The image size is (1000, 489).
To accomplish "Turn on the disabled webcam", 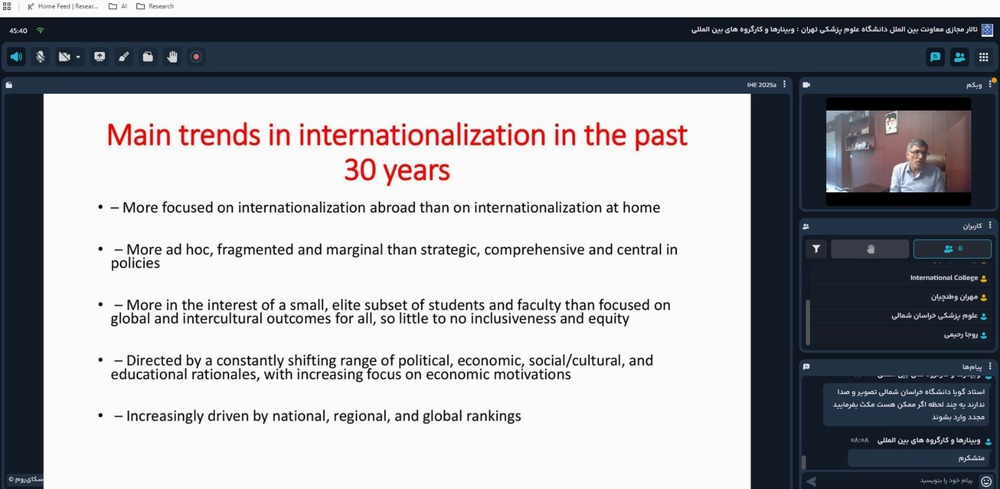I will click(65, 57).
